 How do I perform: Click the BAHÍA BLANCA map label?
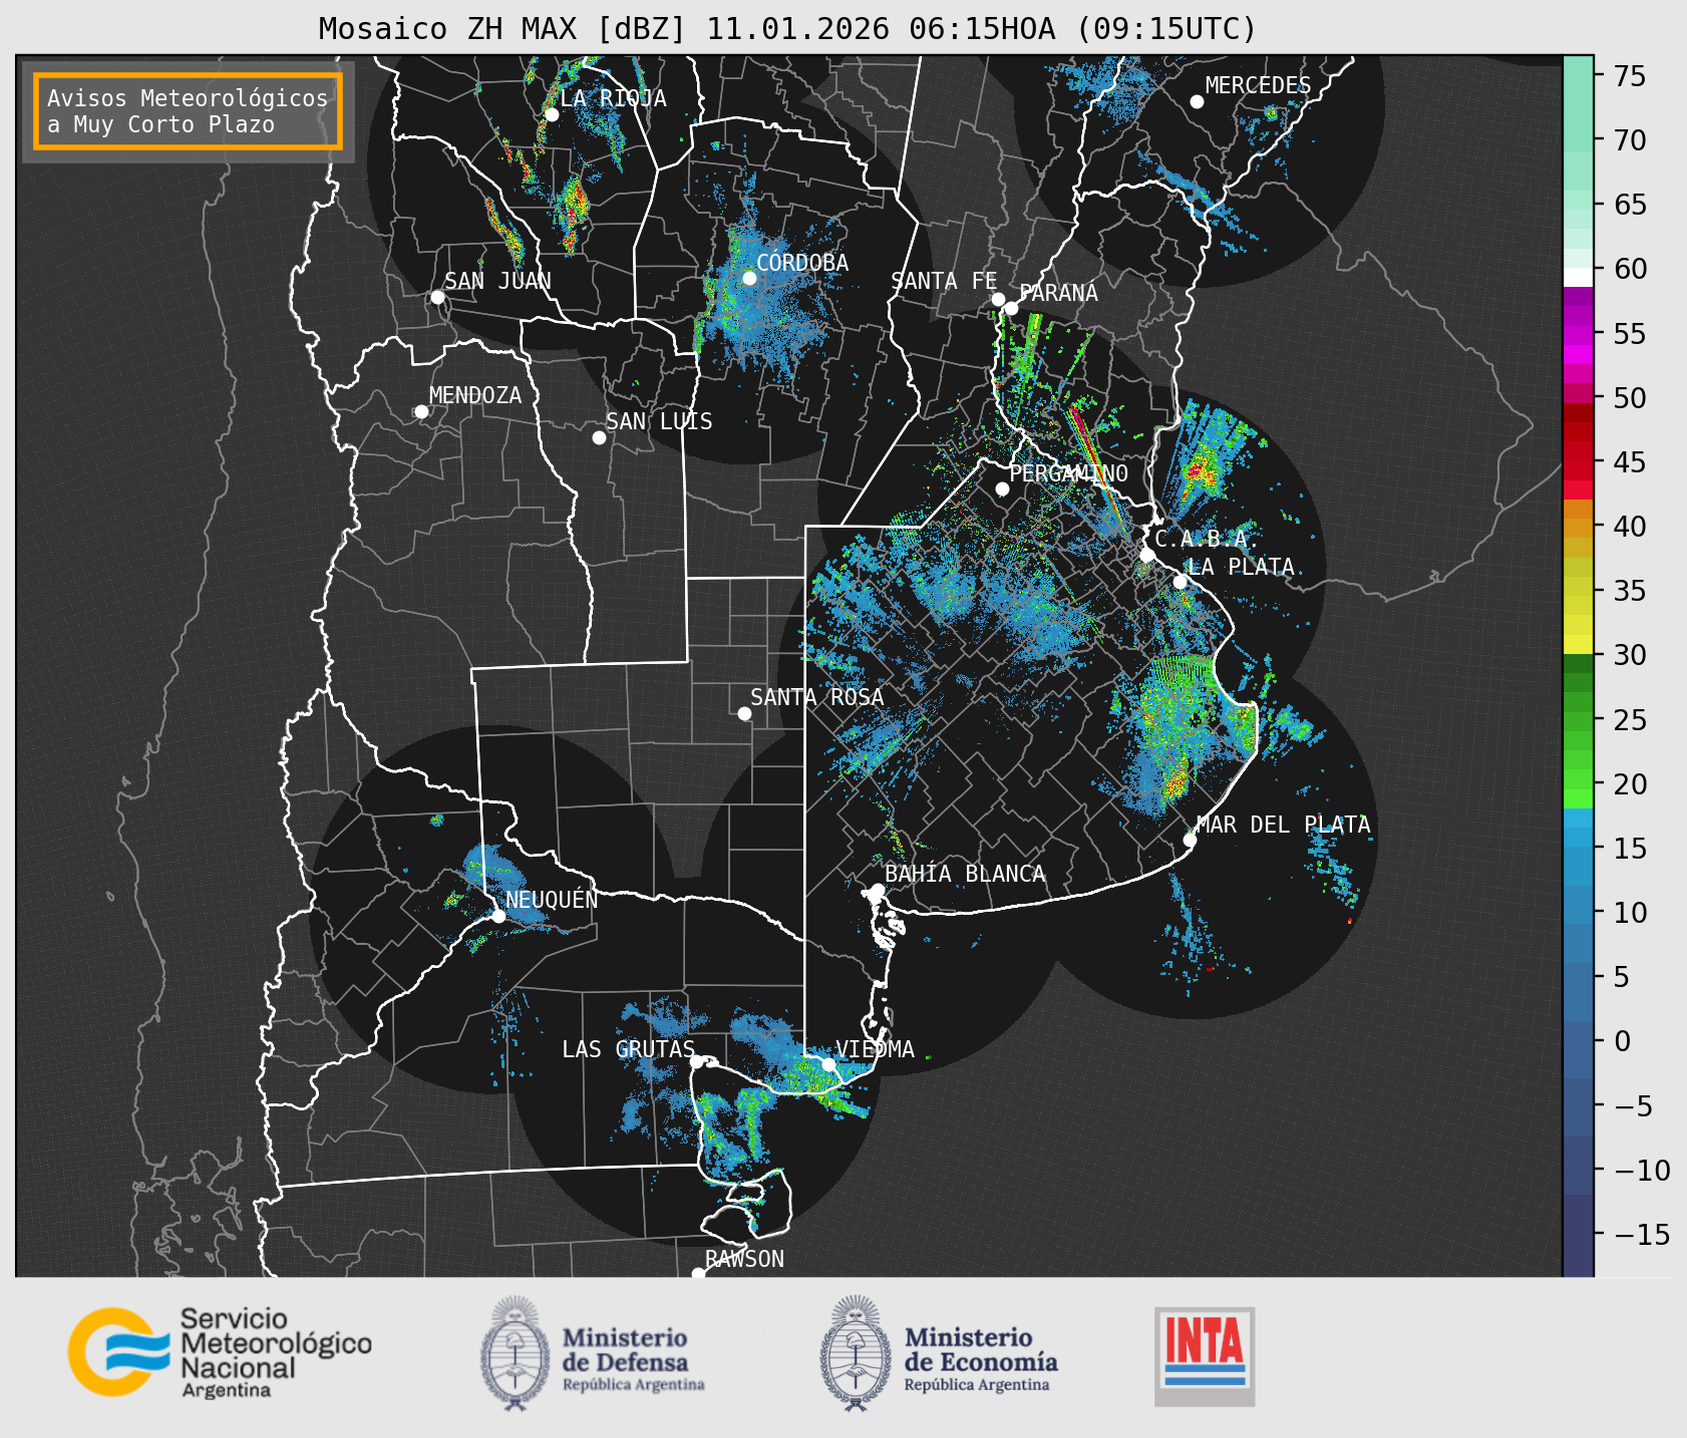(x=965, y=874)
